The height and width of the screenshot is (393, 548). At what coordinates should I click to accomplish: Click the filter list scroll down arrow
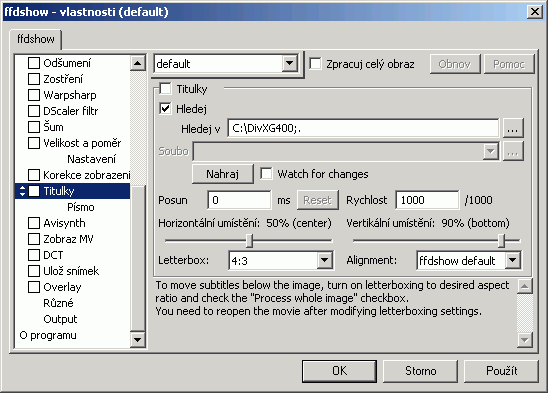138,339
